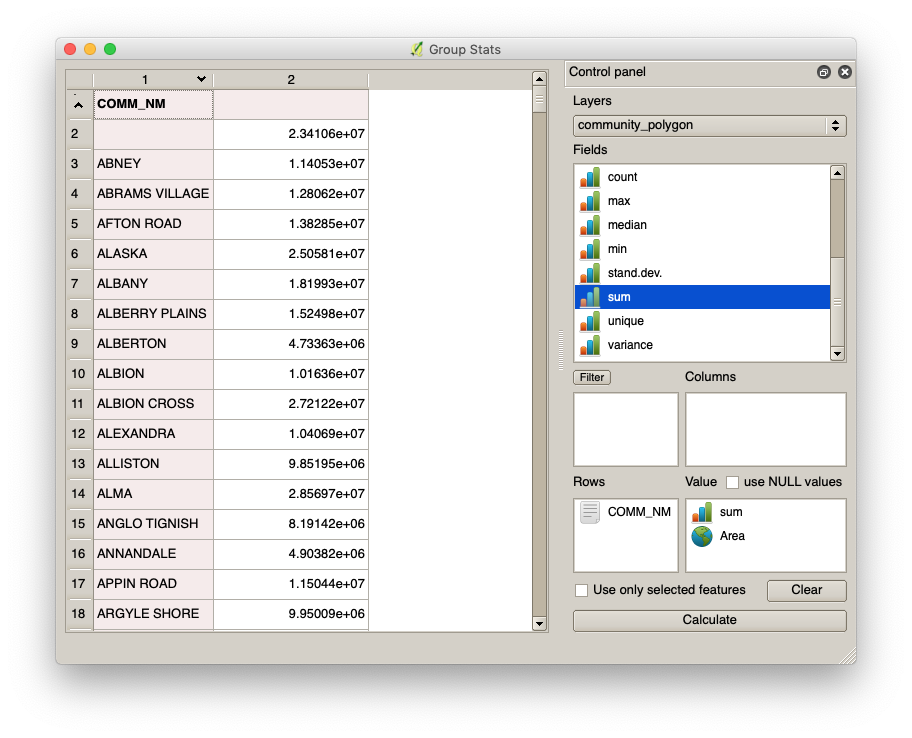The image size is (912, 738).
Task: Select the ANGLO TIGNISH cell
Action: (154, 525)
